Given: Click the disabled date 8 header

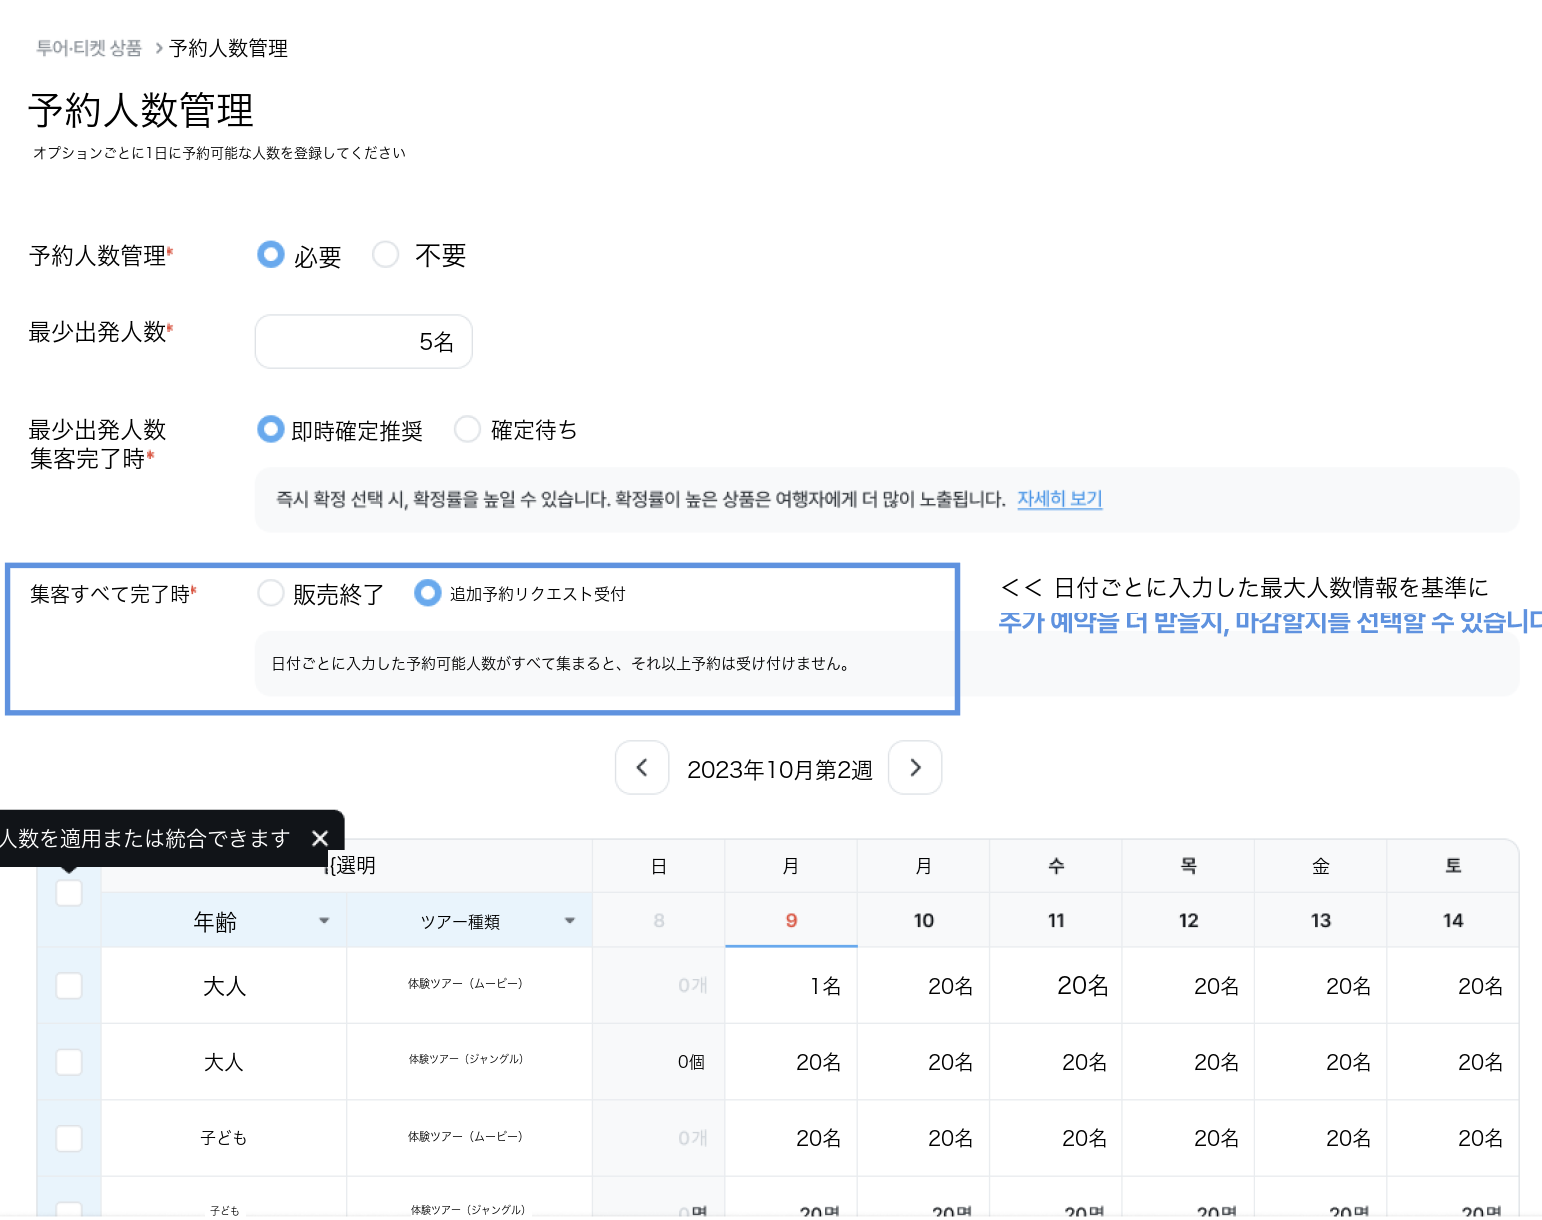Looking at the screenshot, I should pyautogui.click(x=659, y=920).
